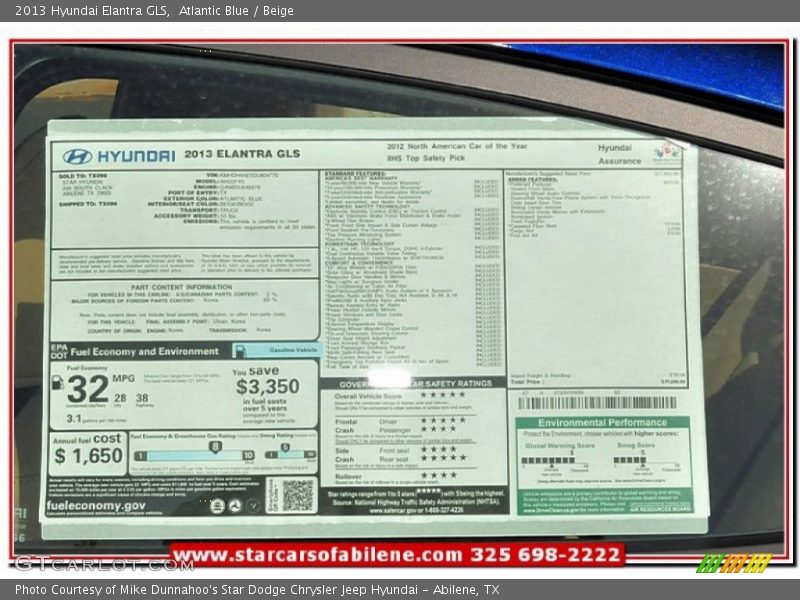Screen dimensions: 800x600
Task: Click the 'You save $3,350' amount
Action: tap(267, 386)
